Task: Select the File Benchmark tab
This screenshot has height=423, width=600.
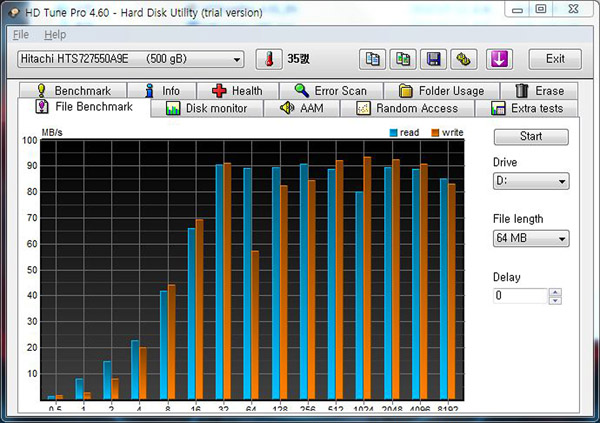Action: (x=84, y=107)
